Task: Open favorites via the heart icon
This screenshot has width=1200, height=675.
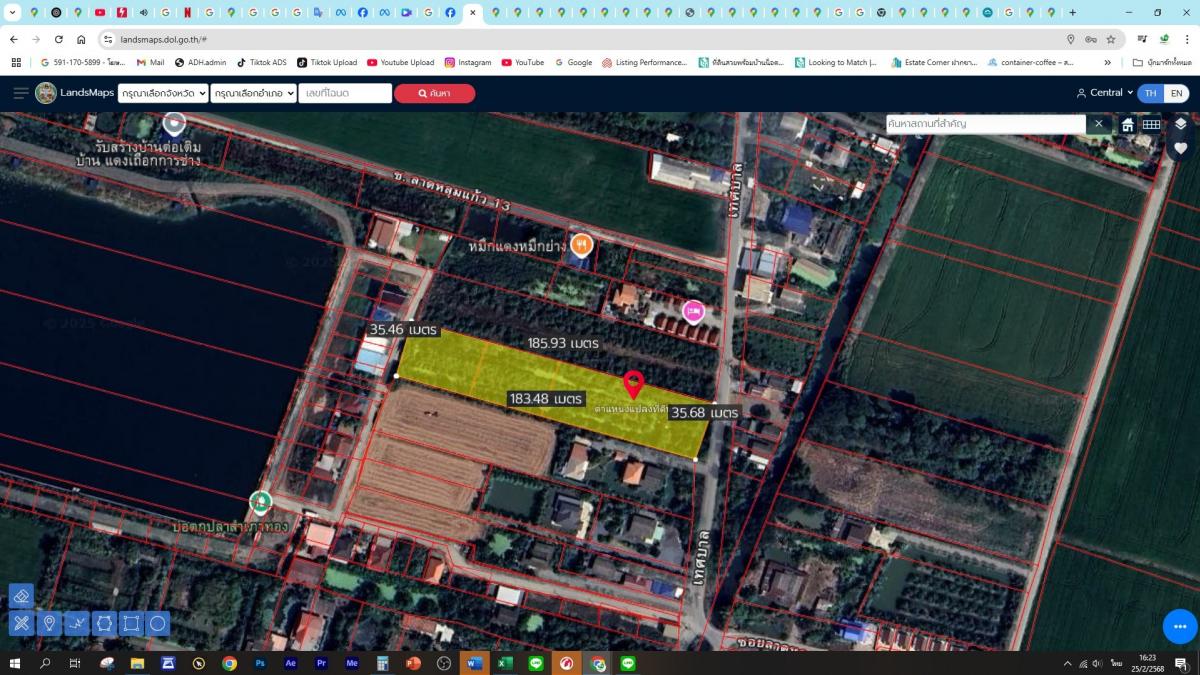Action: point(1180,148)
